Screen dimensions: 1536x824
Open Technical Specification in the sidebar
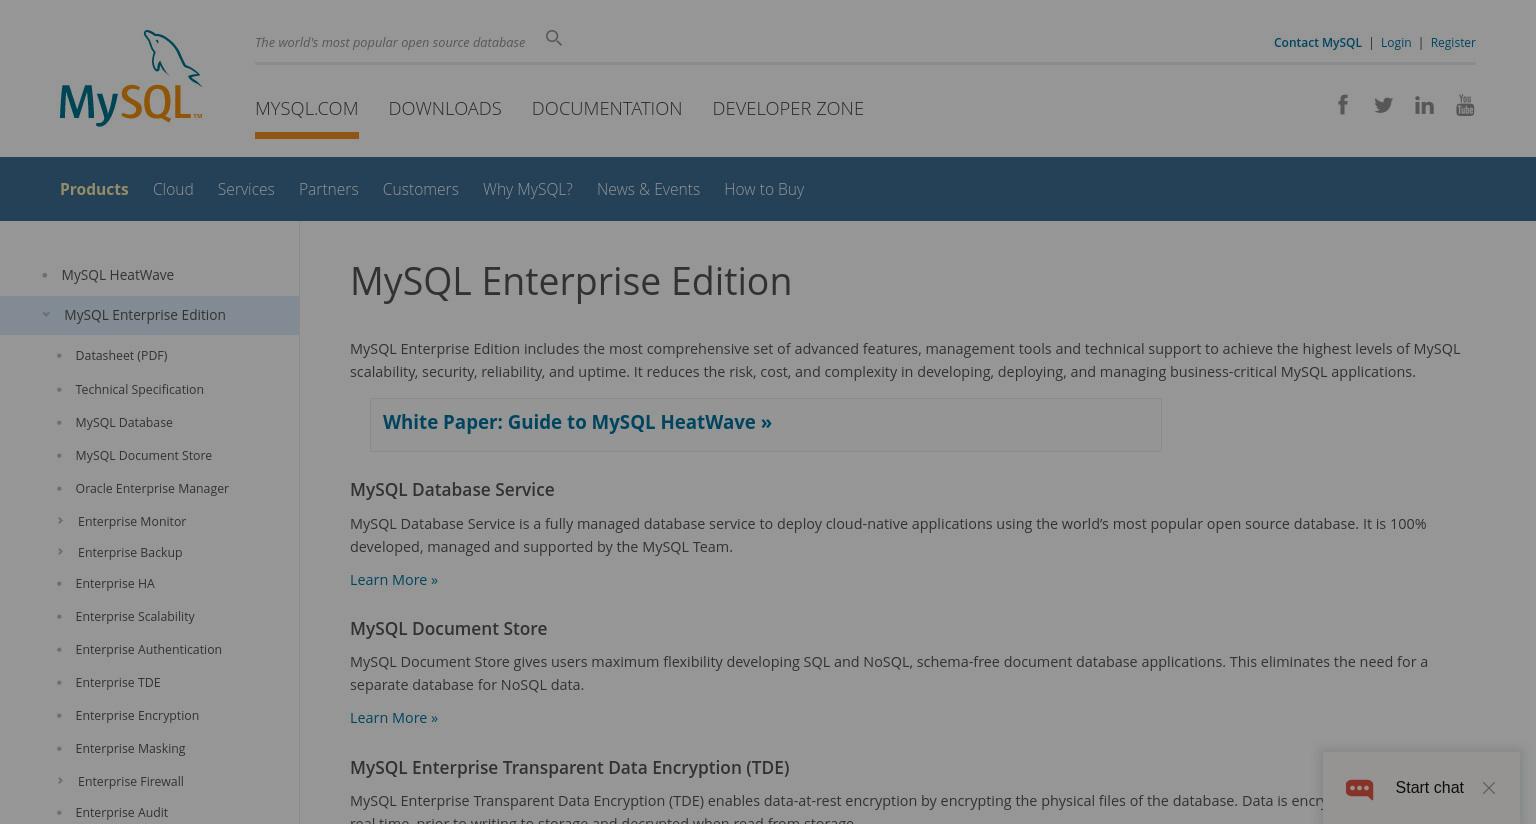click(x=139, y=390)
